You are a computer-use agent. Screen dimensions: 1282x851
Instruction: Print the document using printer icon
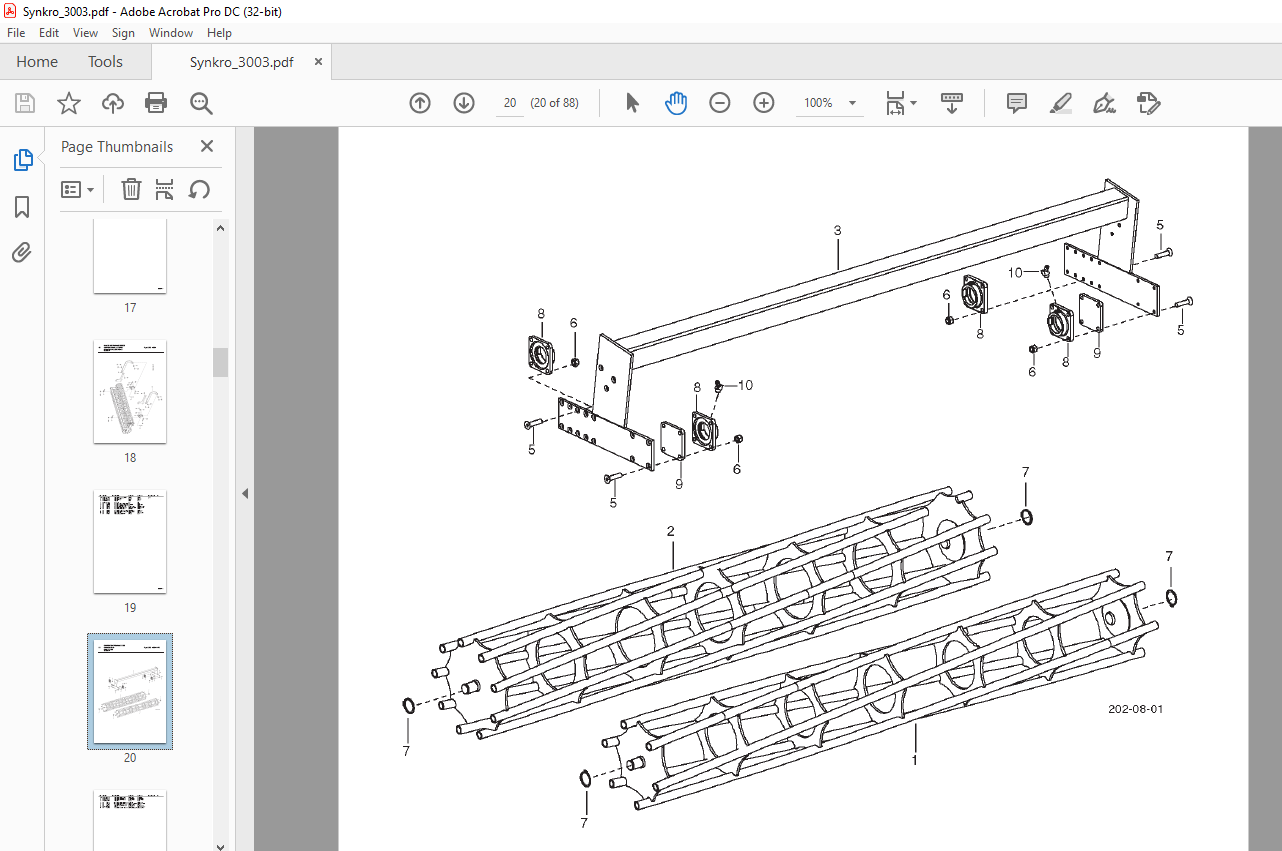click(156, 103)
